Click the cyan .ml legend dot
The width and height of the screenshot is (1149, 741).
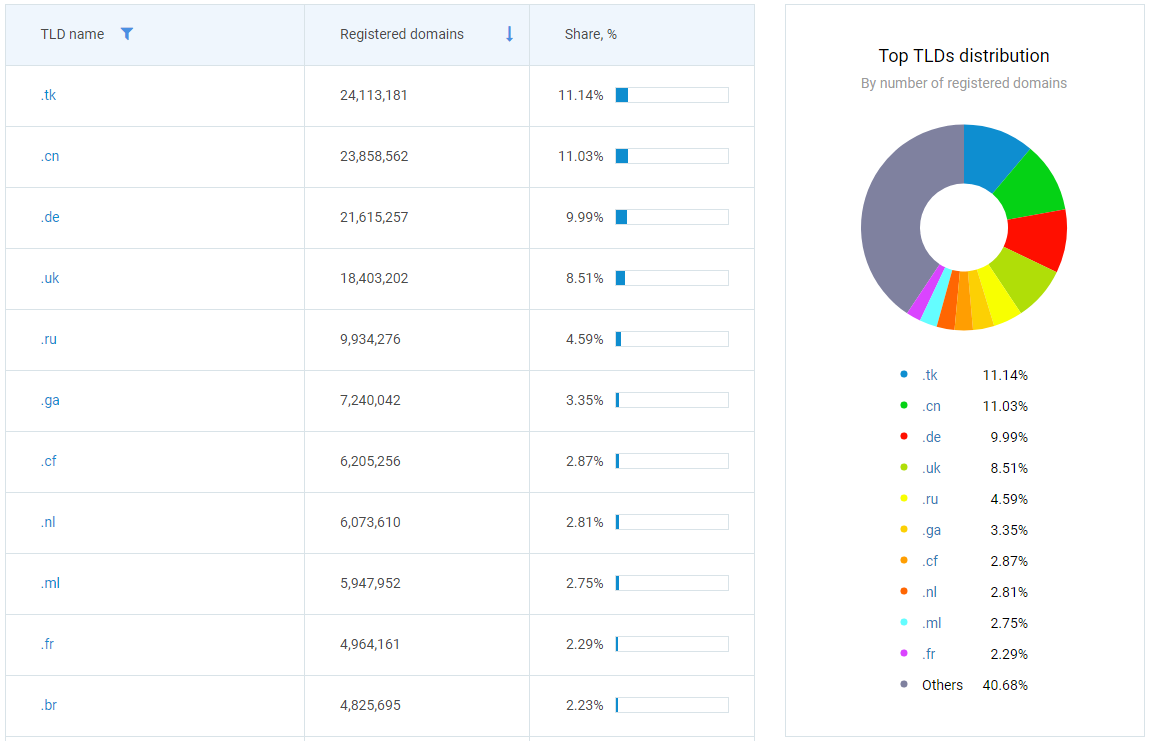coord(904,623)
